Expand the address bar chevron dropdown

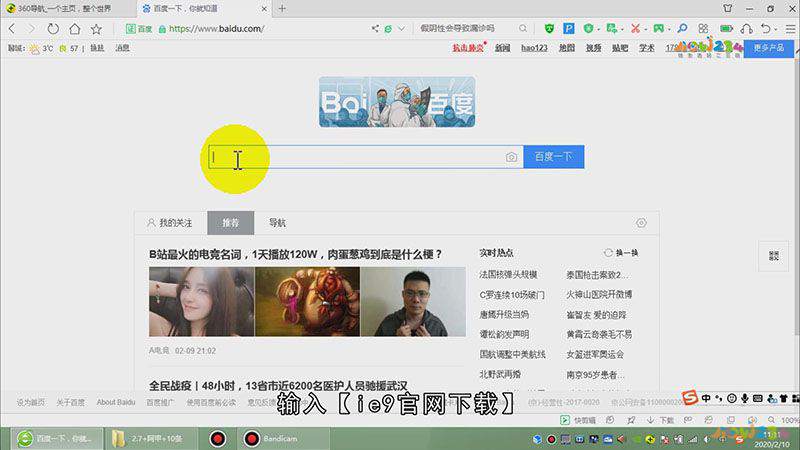402,29
